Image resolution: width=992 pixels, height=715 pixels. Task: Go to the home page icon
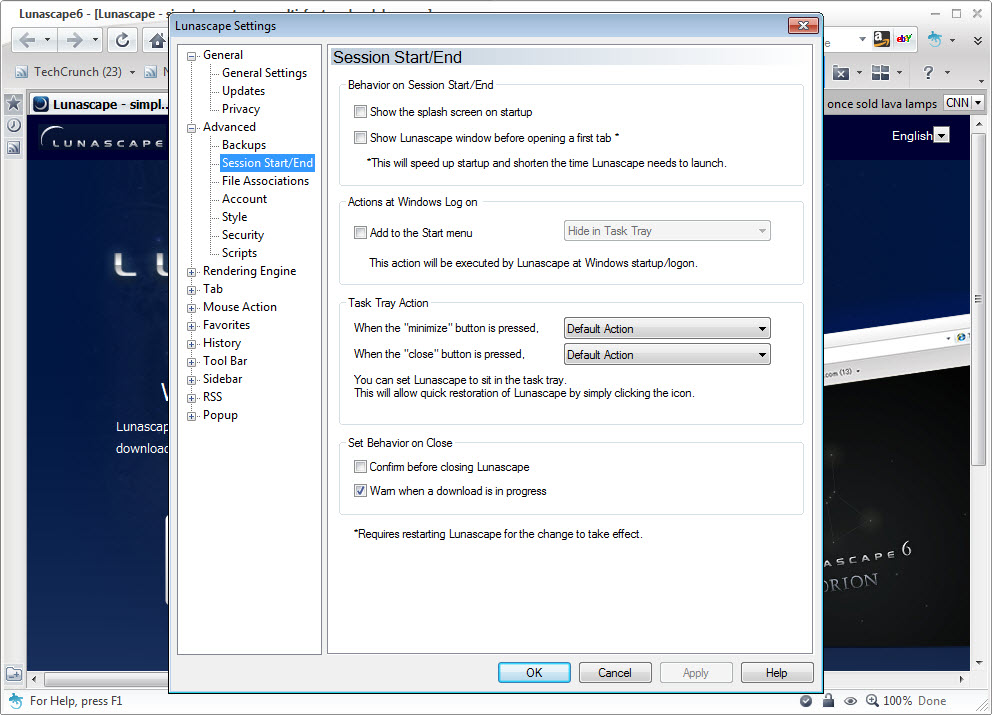click(156, 40)
